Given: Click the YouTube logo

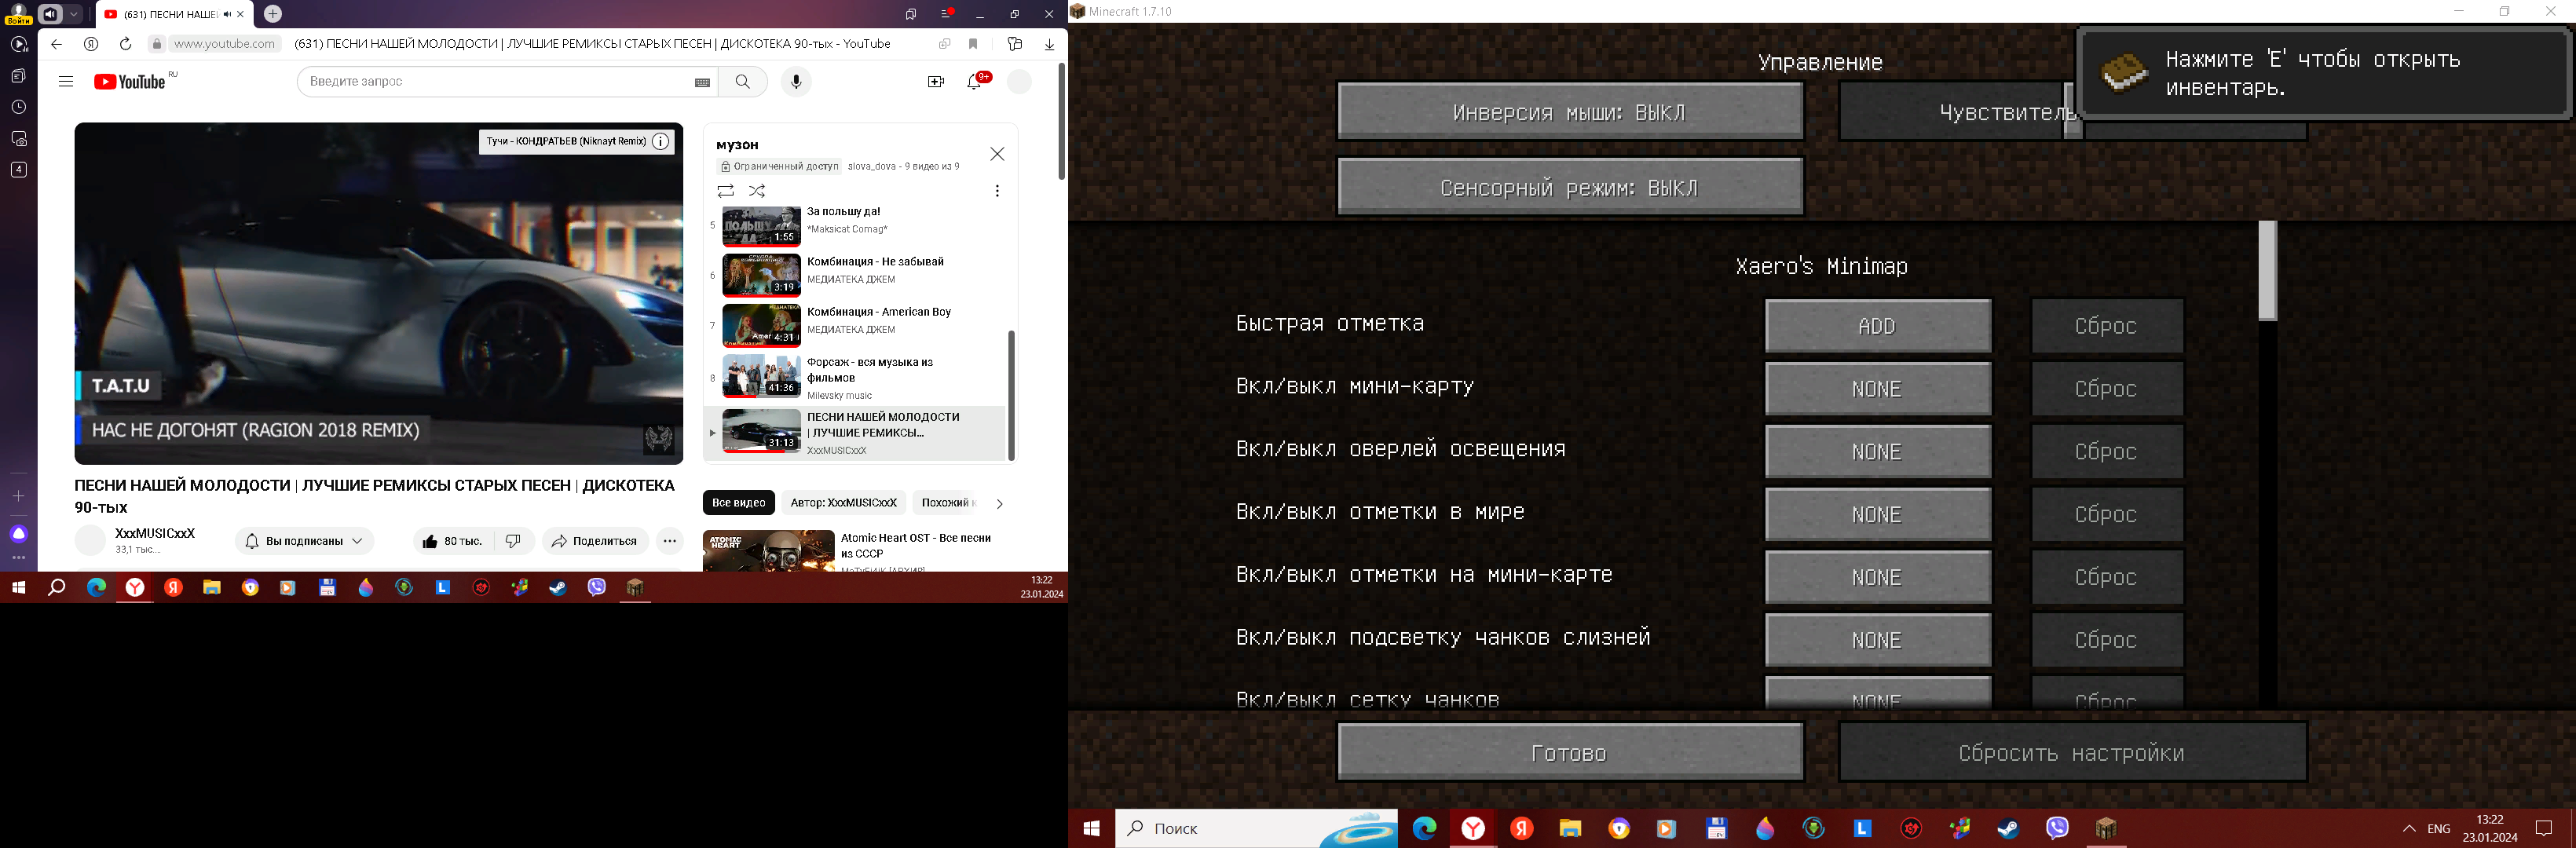Looking at the screenshot, I should coord(130,82).
